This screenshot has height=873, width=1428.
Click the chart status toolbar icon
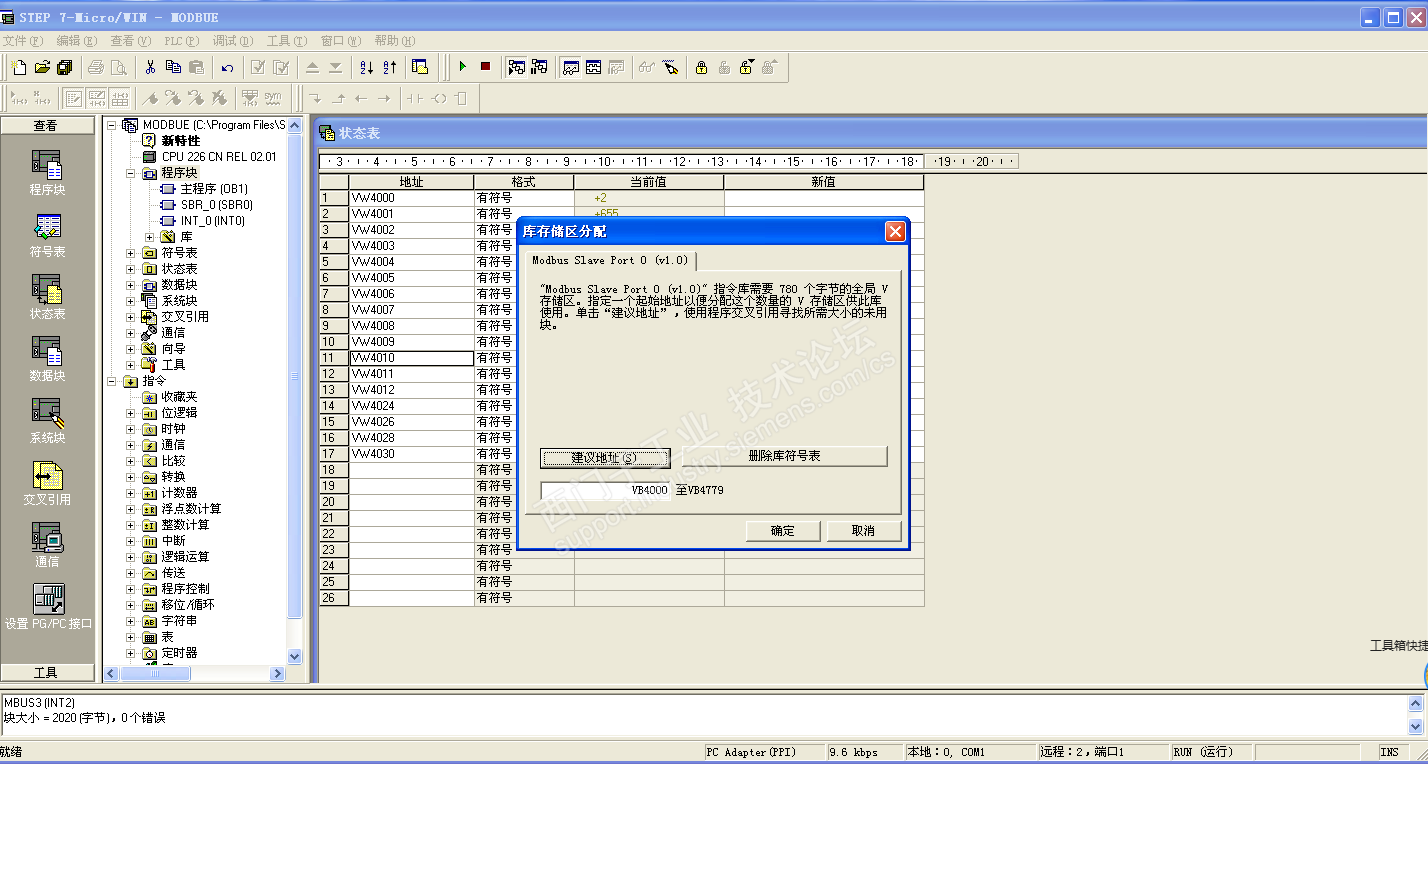click(x=570, y=67)
